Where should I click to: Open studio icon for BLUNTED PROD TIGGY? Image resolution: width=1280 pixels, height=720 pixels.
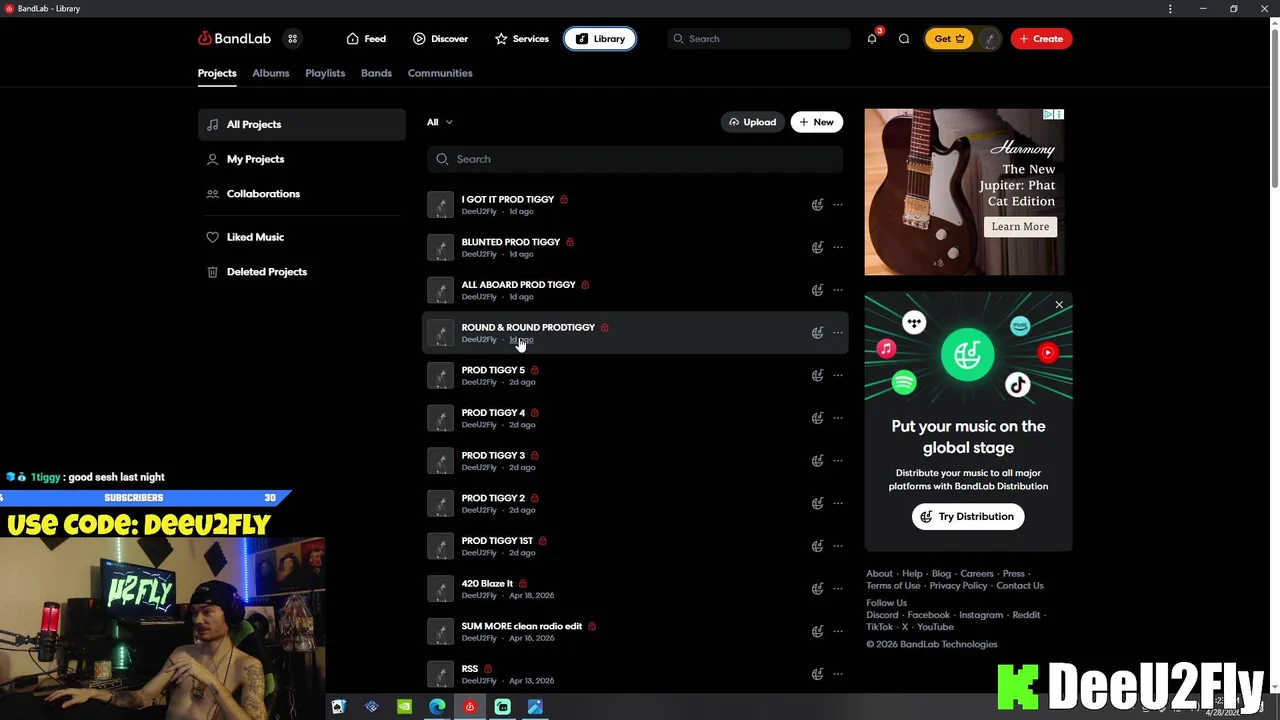pos(817,248)
